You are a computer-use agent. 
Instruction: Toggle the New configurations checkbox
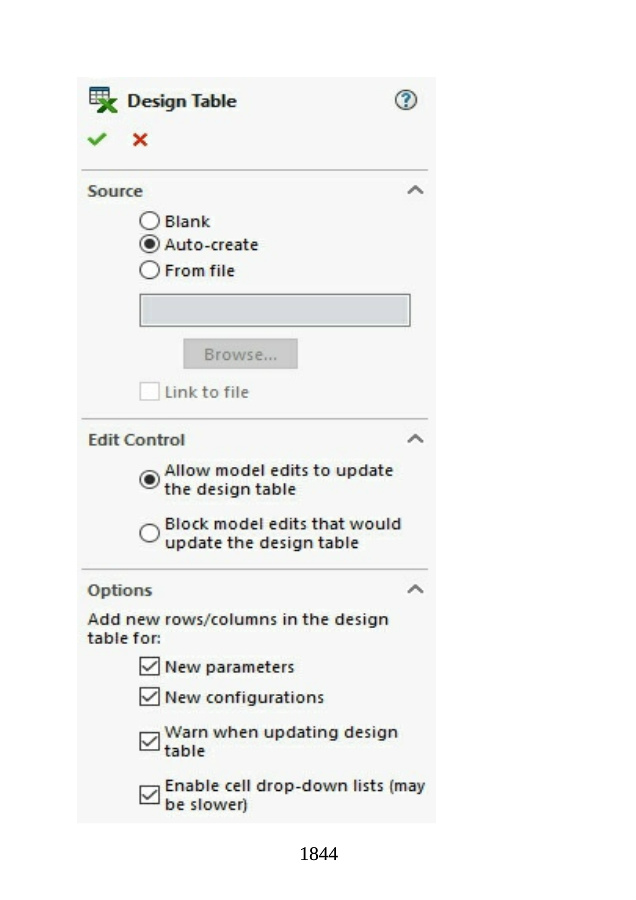(149, 697)
